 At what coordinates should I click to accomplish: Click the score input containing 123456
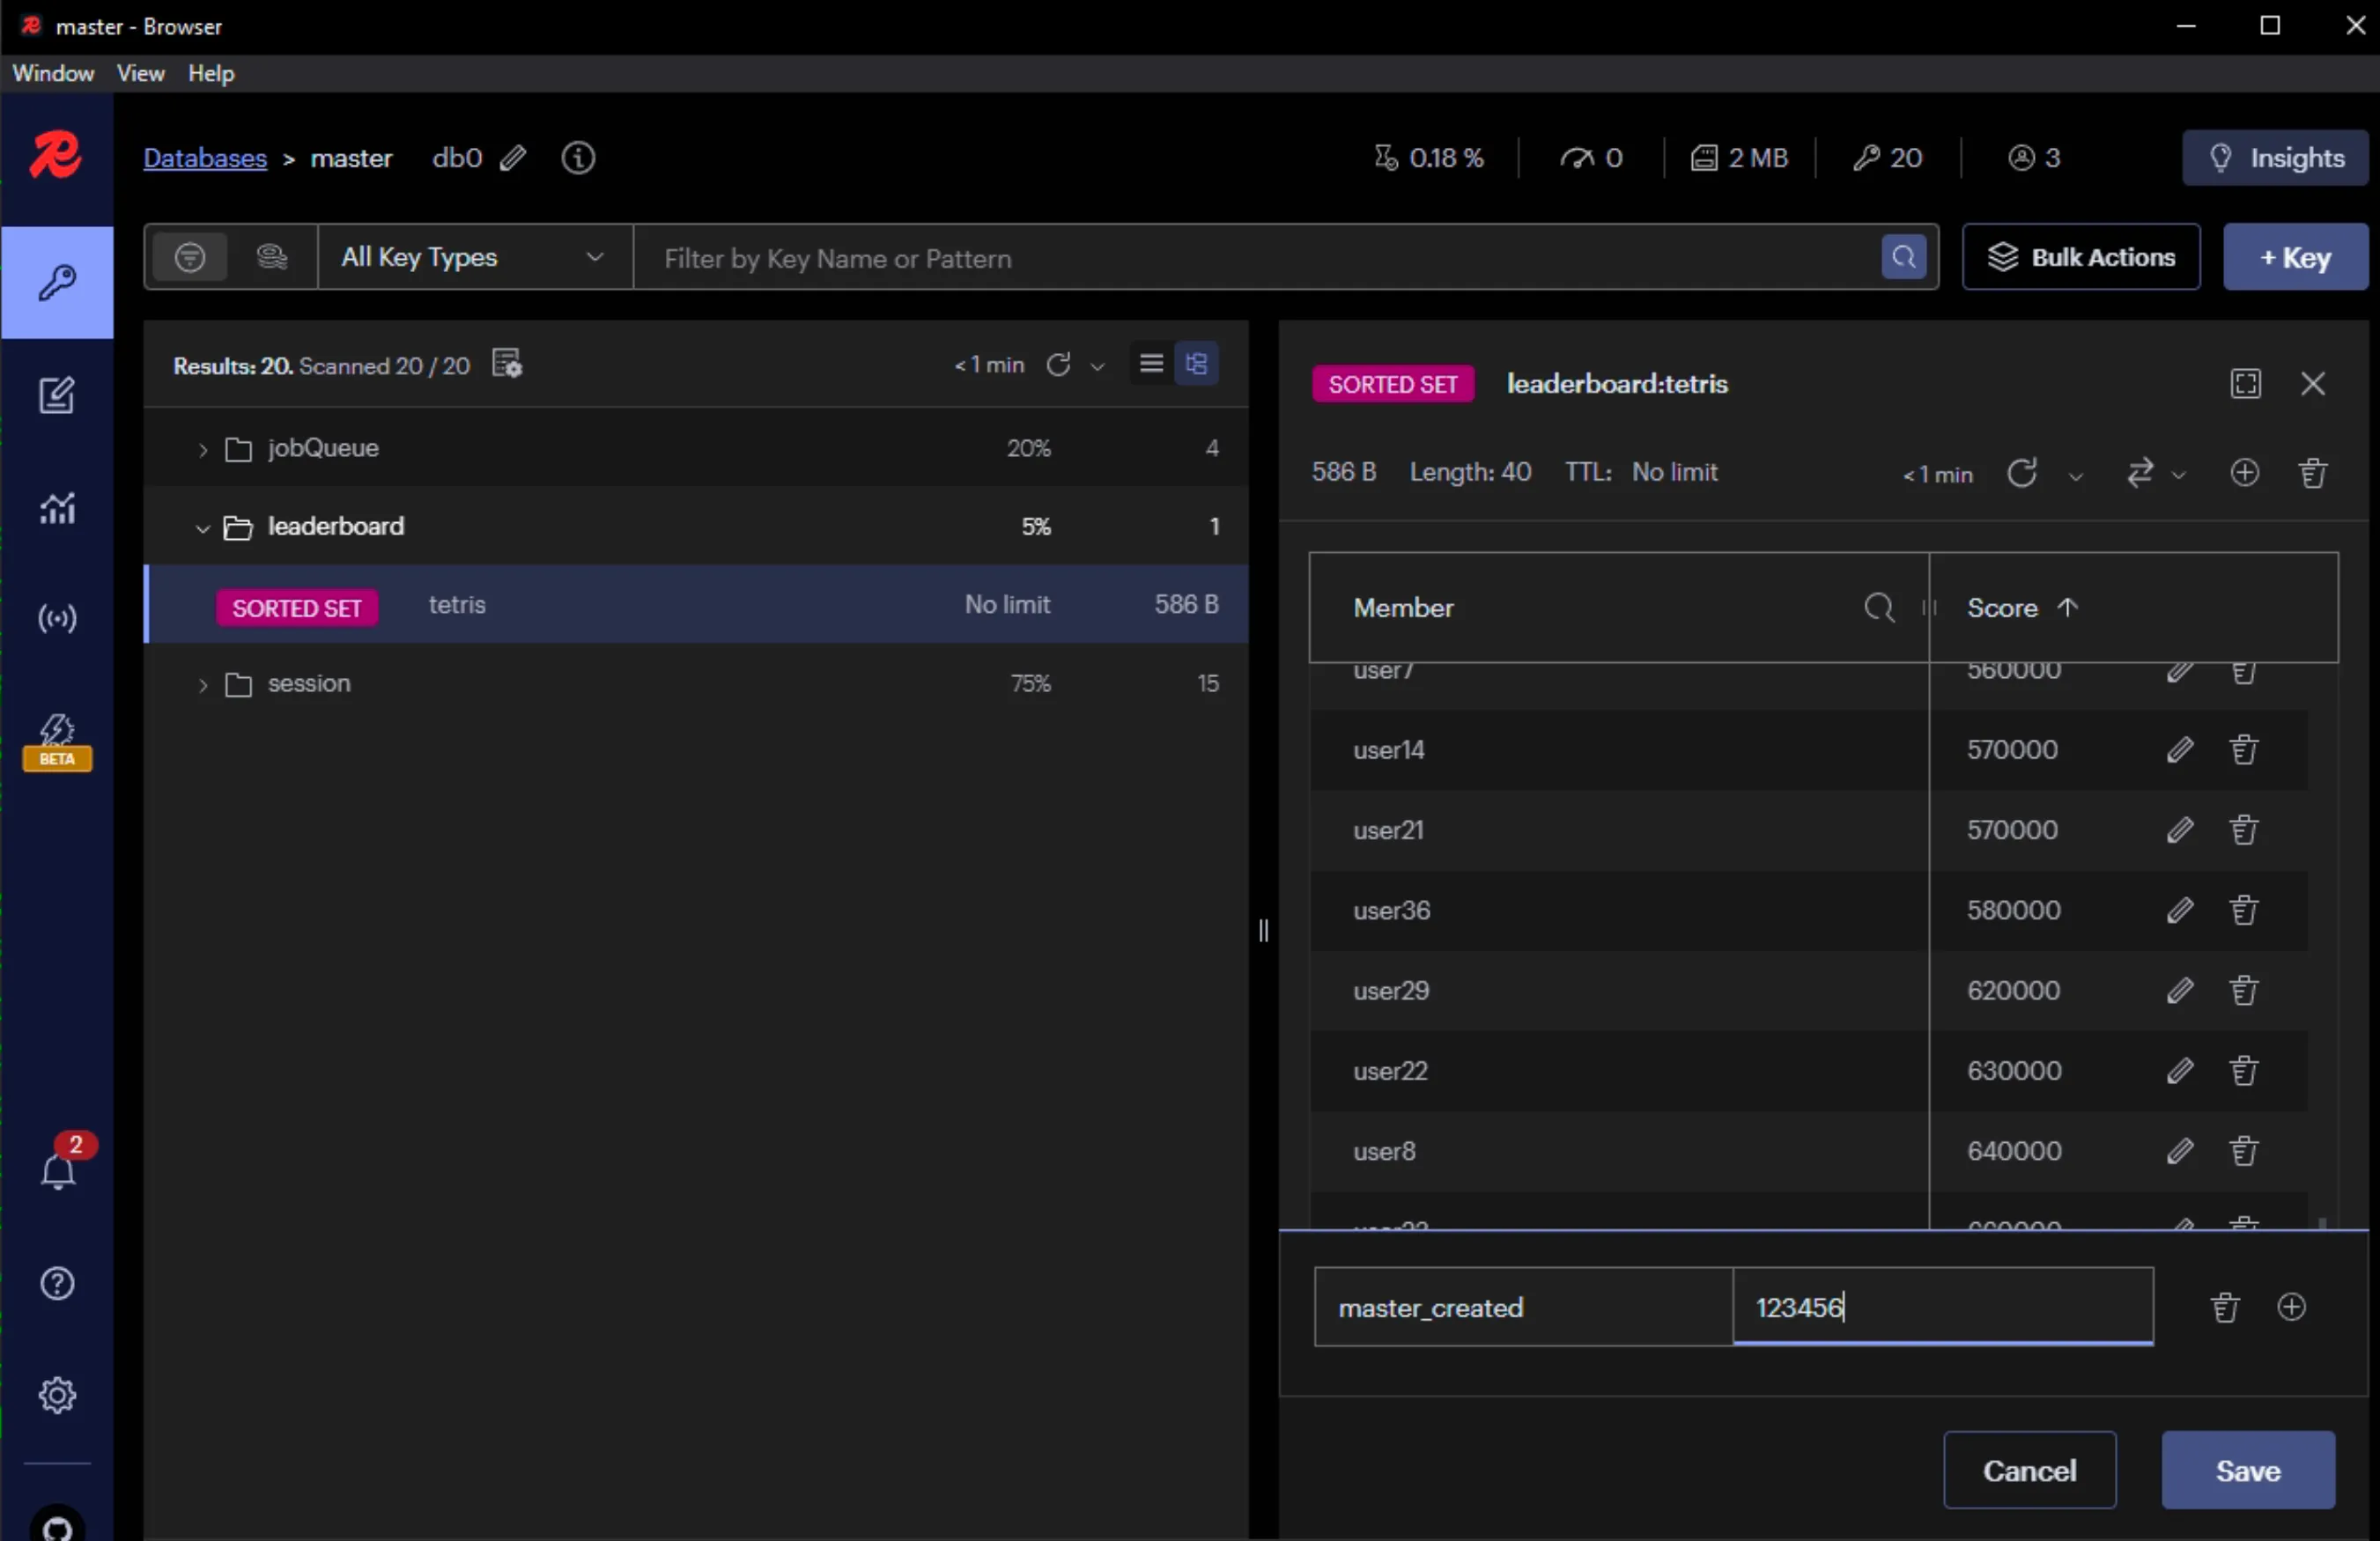(x=1942, y=1308)
